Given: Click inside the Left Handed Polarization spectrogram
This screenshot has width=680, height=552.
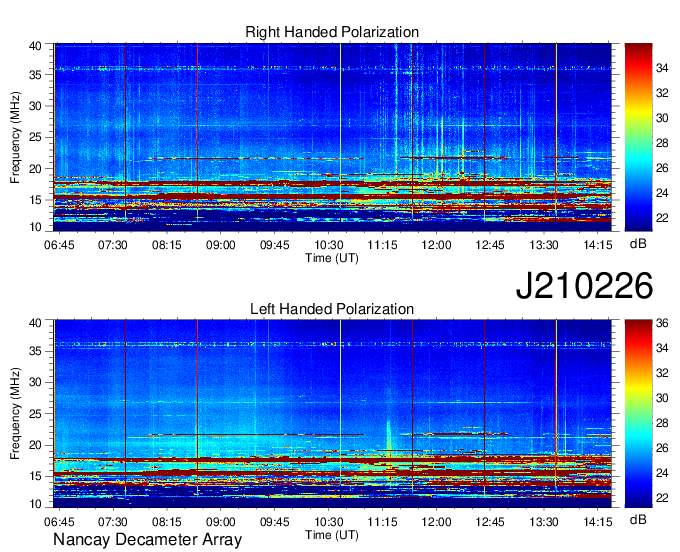Looking at the screenshot, I should coord(332,414).
